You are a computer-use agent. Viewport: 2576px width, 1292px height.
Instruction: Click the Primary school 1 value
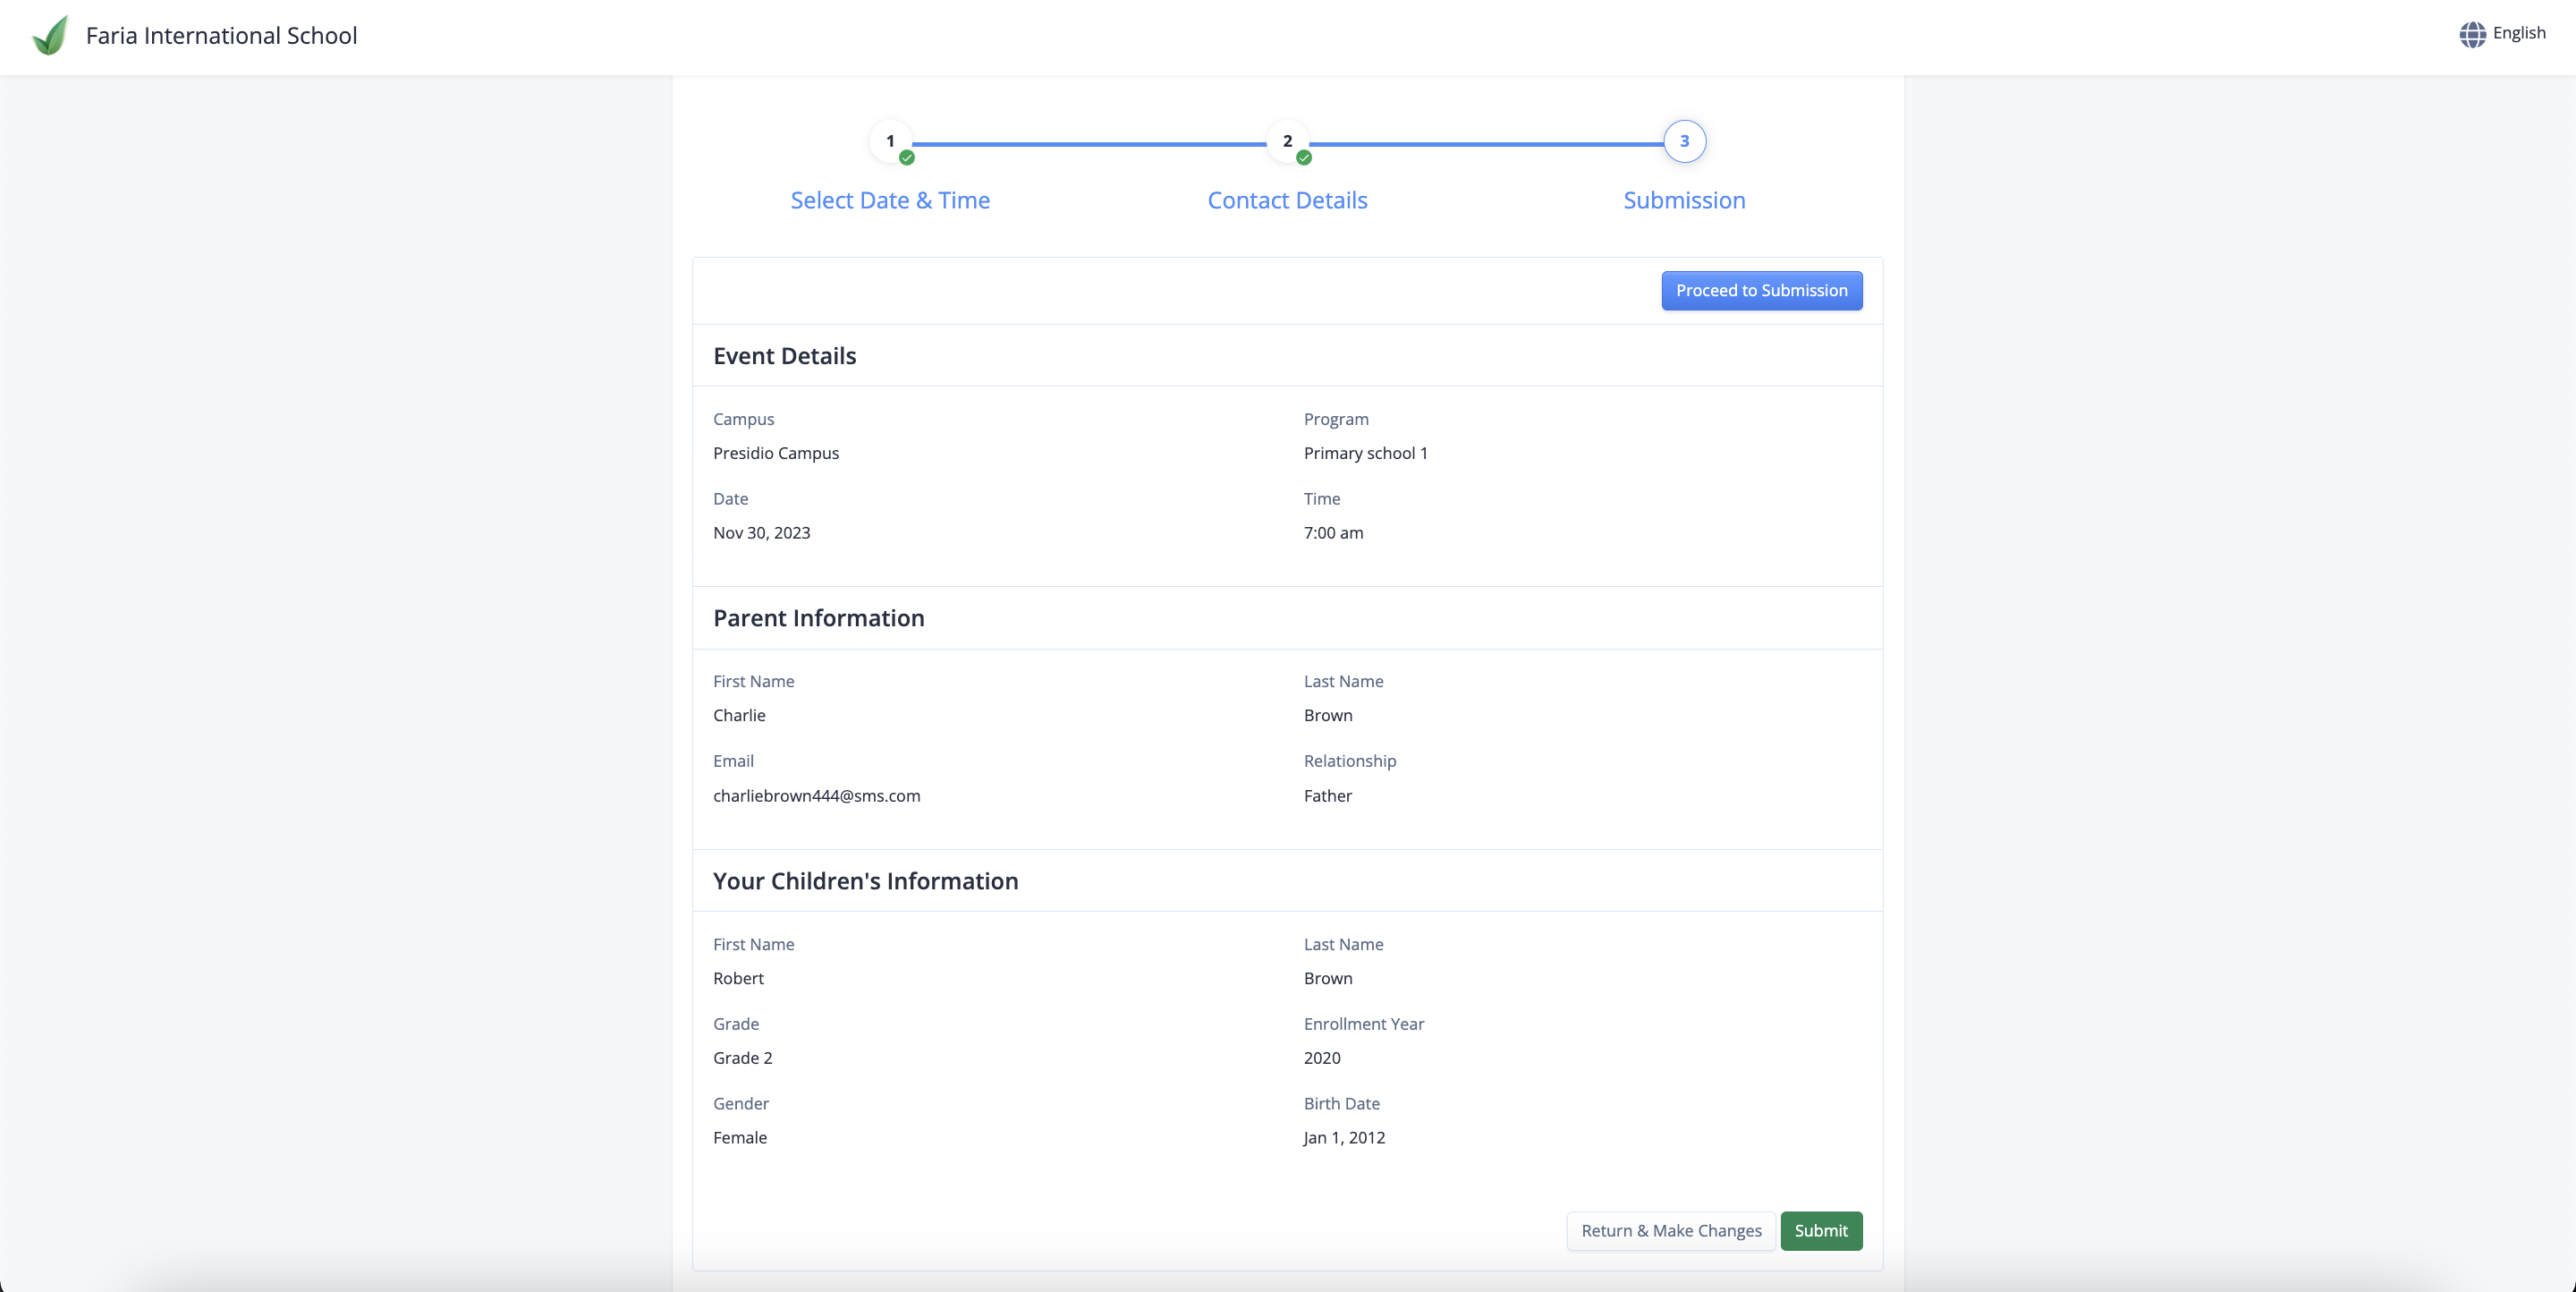[1365, 453]
